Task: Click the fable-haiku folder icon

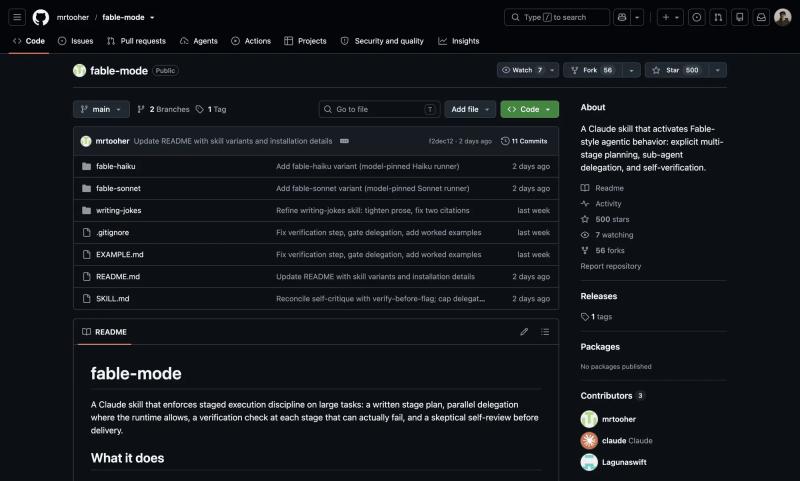Action: pos(87,166)
